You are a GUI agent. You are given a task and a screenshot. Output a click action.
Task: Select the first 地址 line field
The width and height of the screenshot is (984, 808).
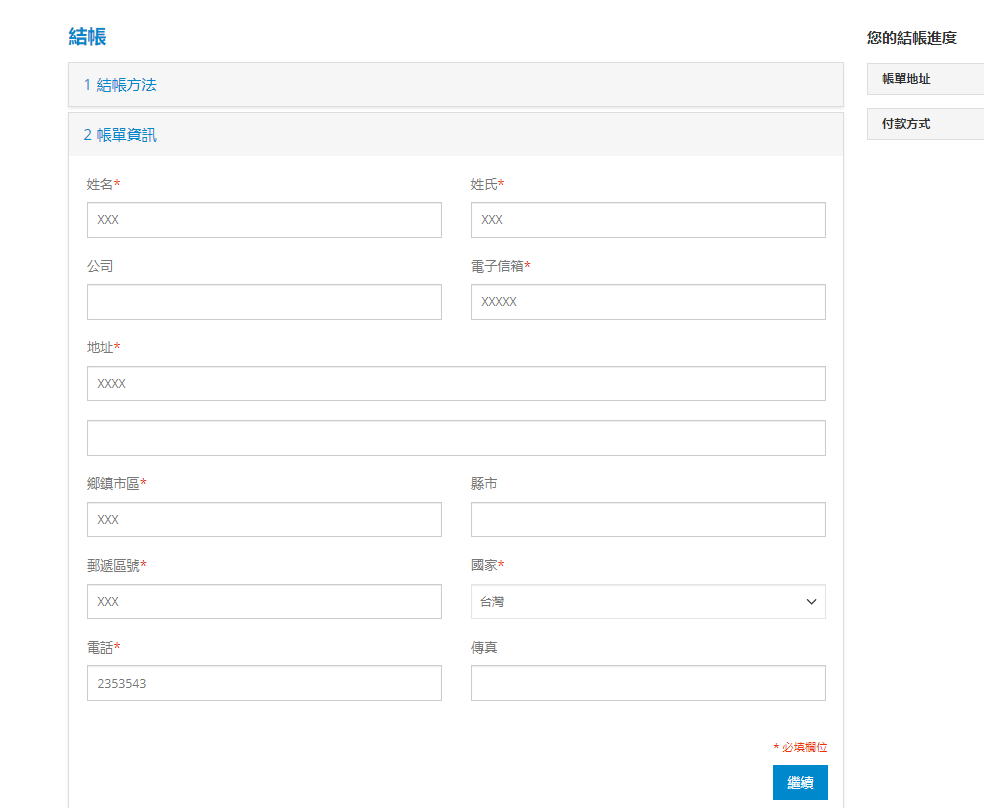click(x=456, y=383)
